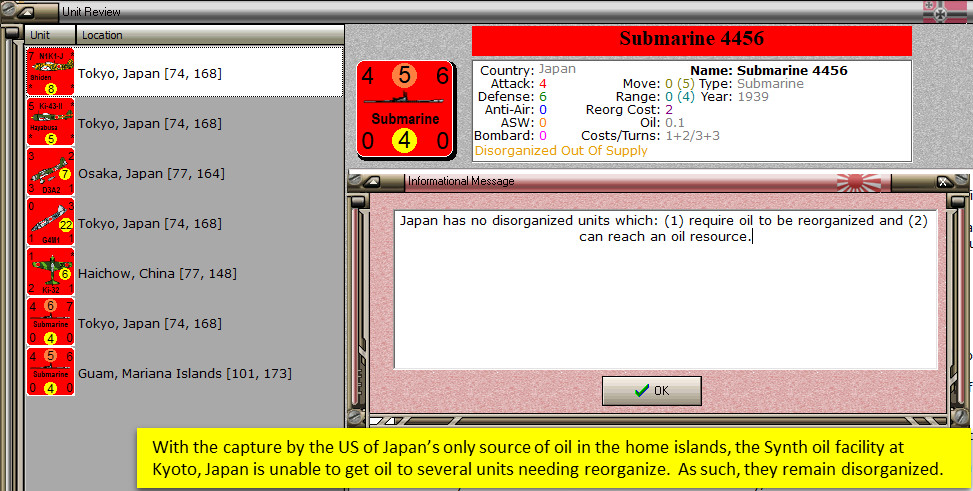This screenshot has height=491, width=973.
Task: Click the large Submarine 4456 counter image
Action: click(405, 109)
